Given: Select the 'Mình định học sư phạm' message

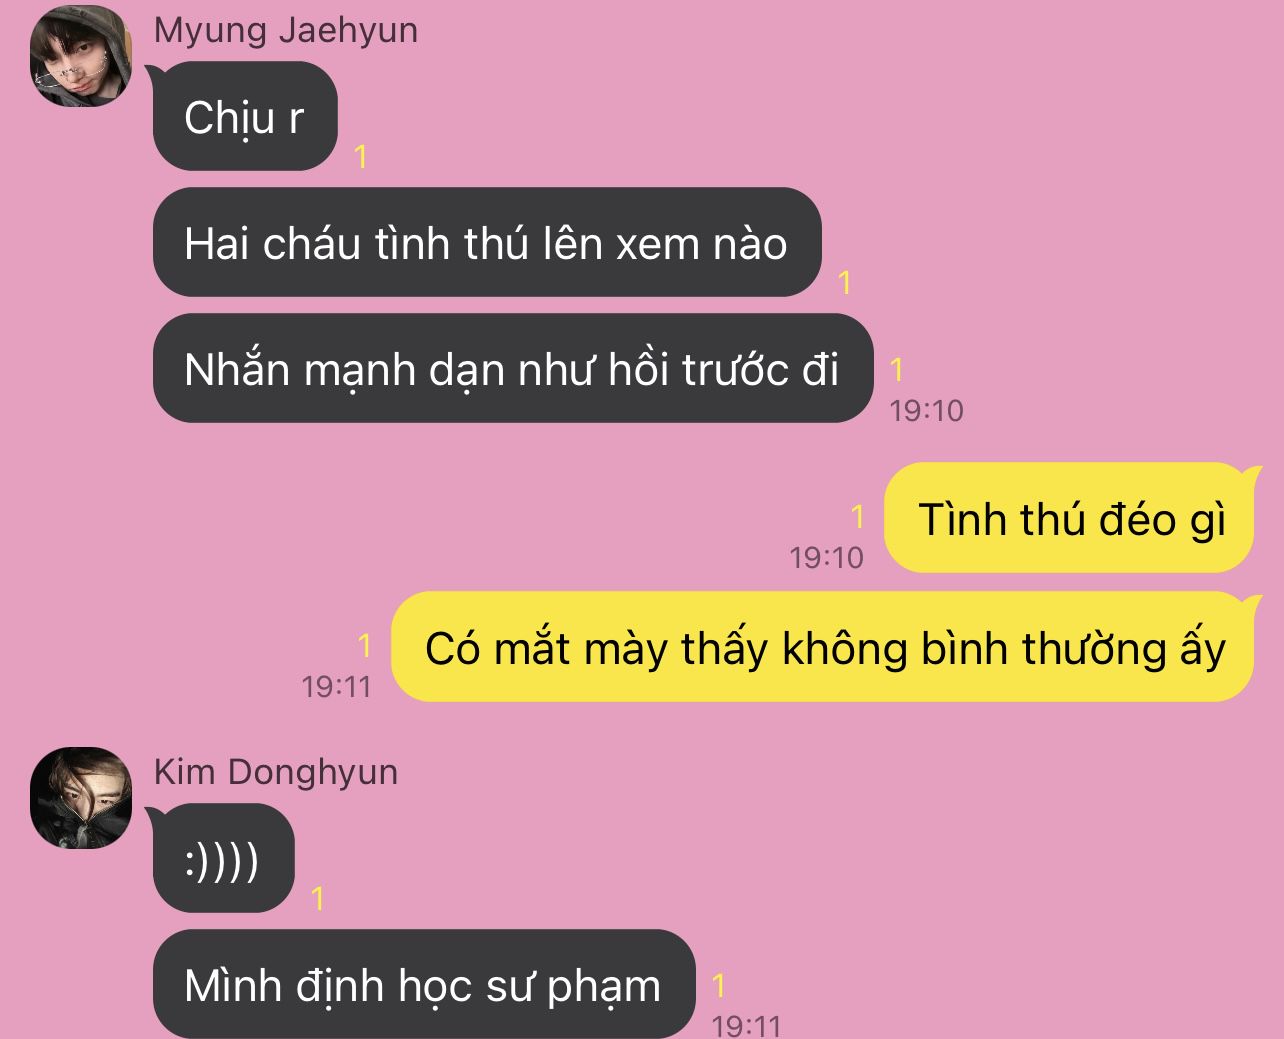Looking at the screenshot, I should tap(424, 985).
